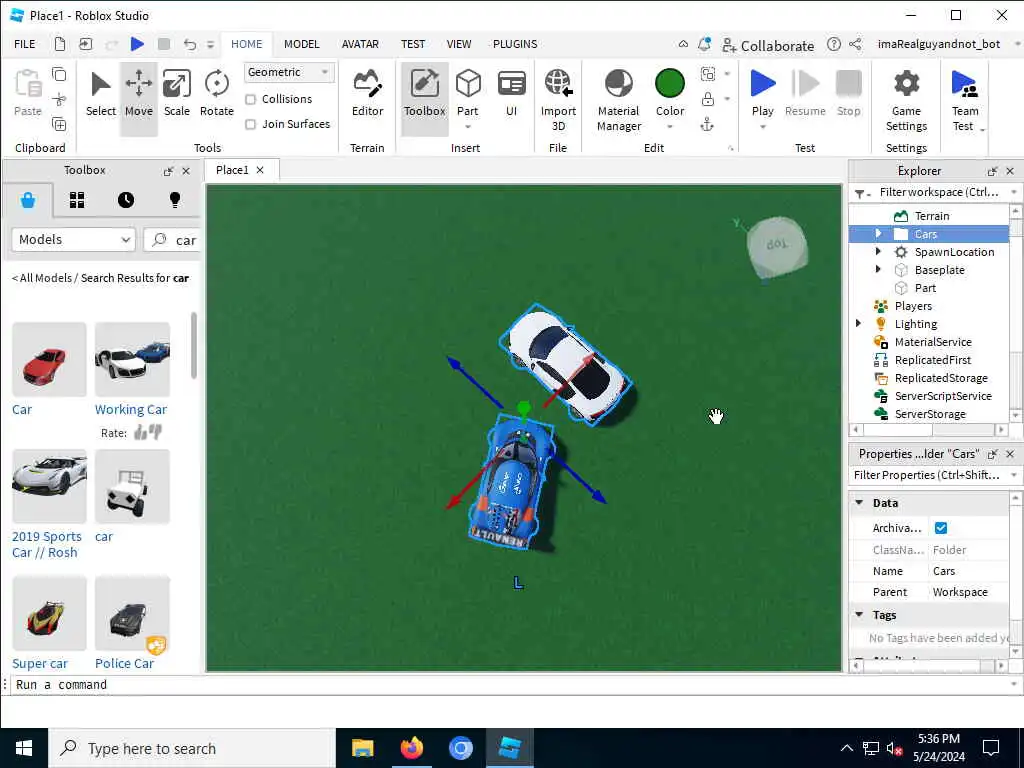1024x768 pixels.
Task: Click the Copy icon in Clipboard
Action: [x=59, y=74]
